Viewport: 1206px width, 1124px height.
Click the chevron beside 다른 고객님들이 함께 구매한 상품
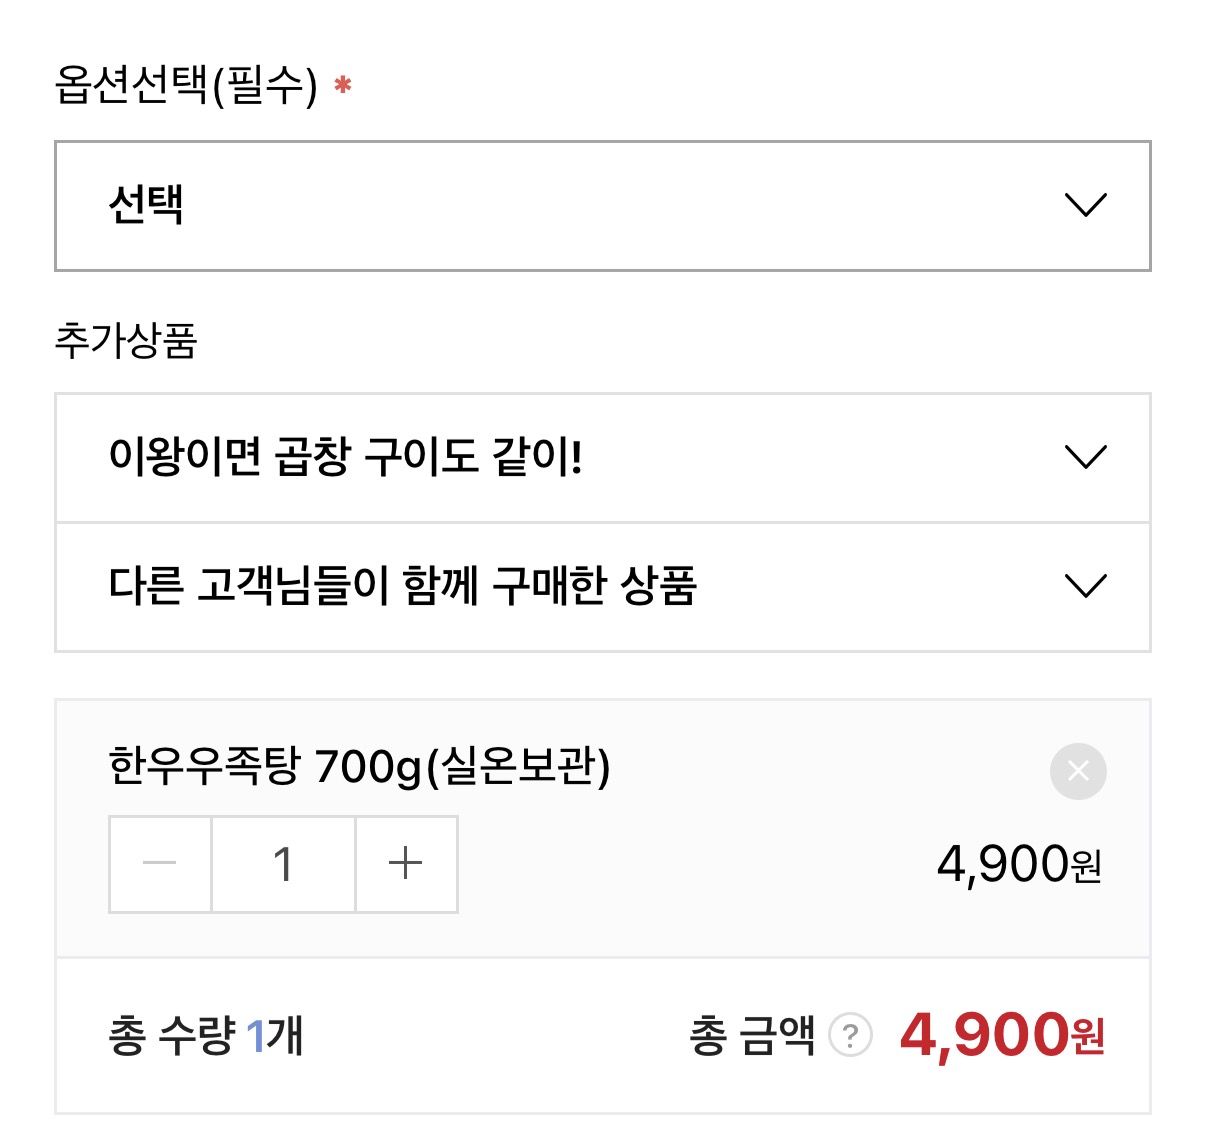1085,586
